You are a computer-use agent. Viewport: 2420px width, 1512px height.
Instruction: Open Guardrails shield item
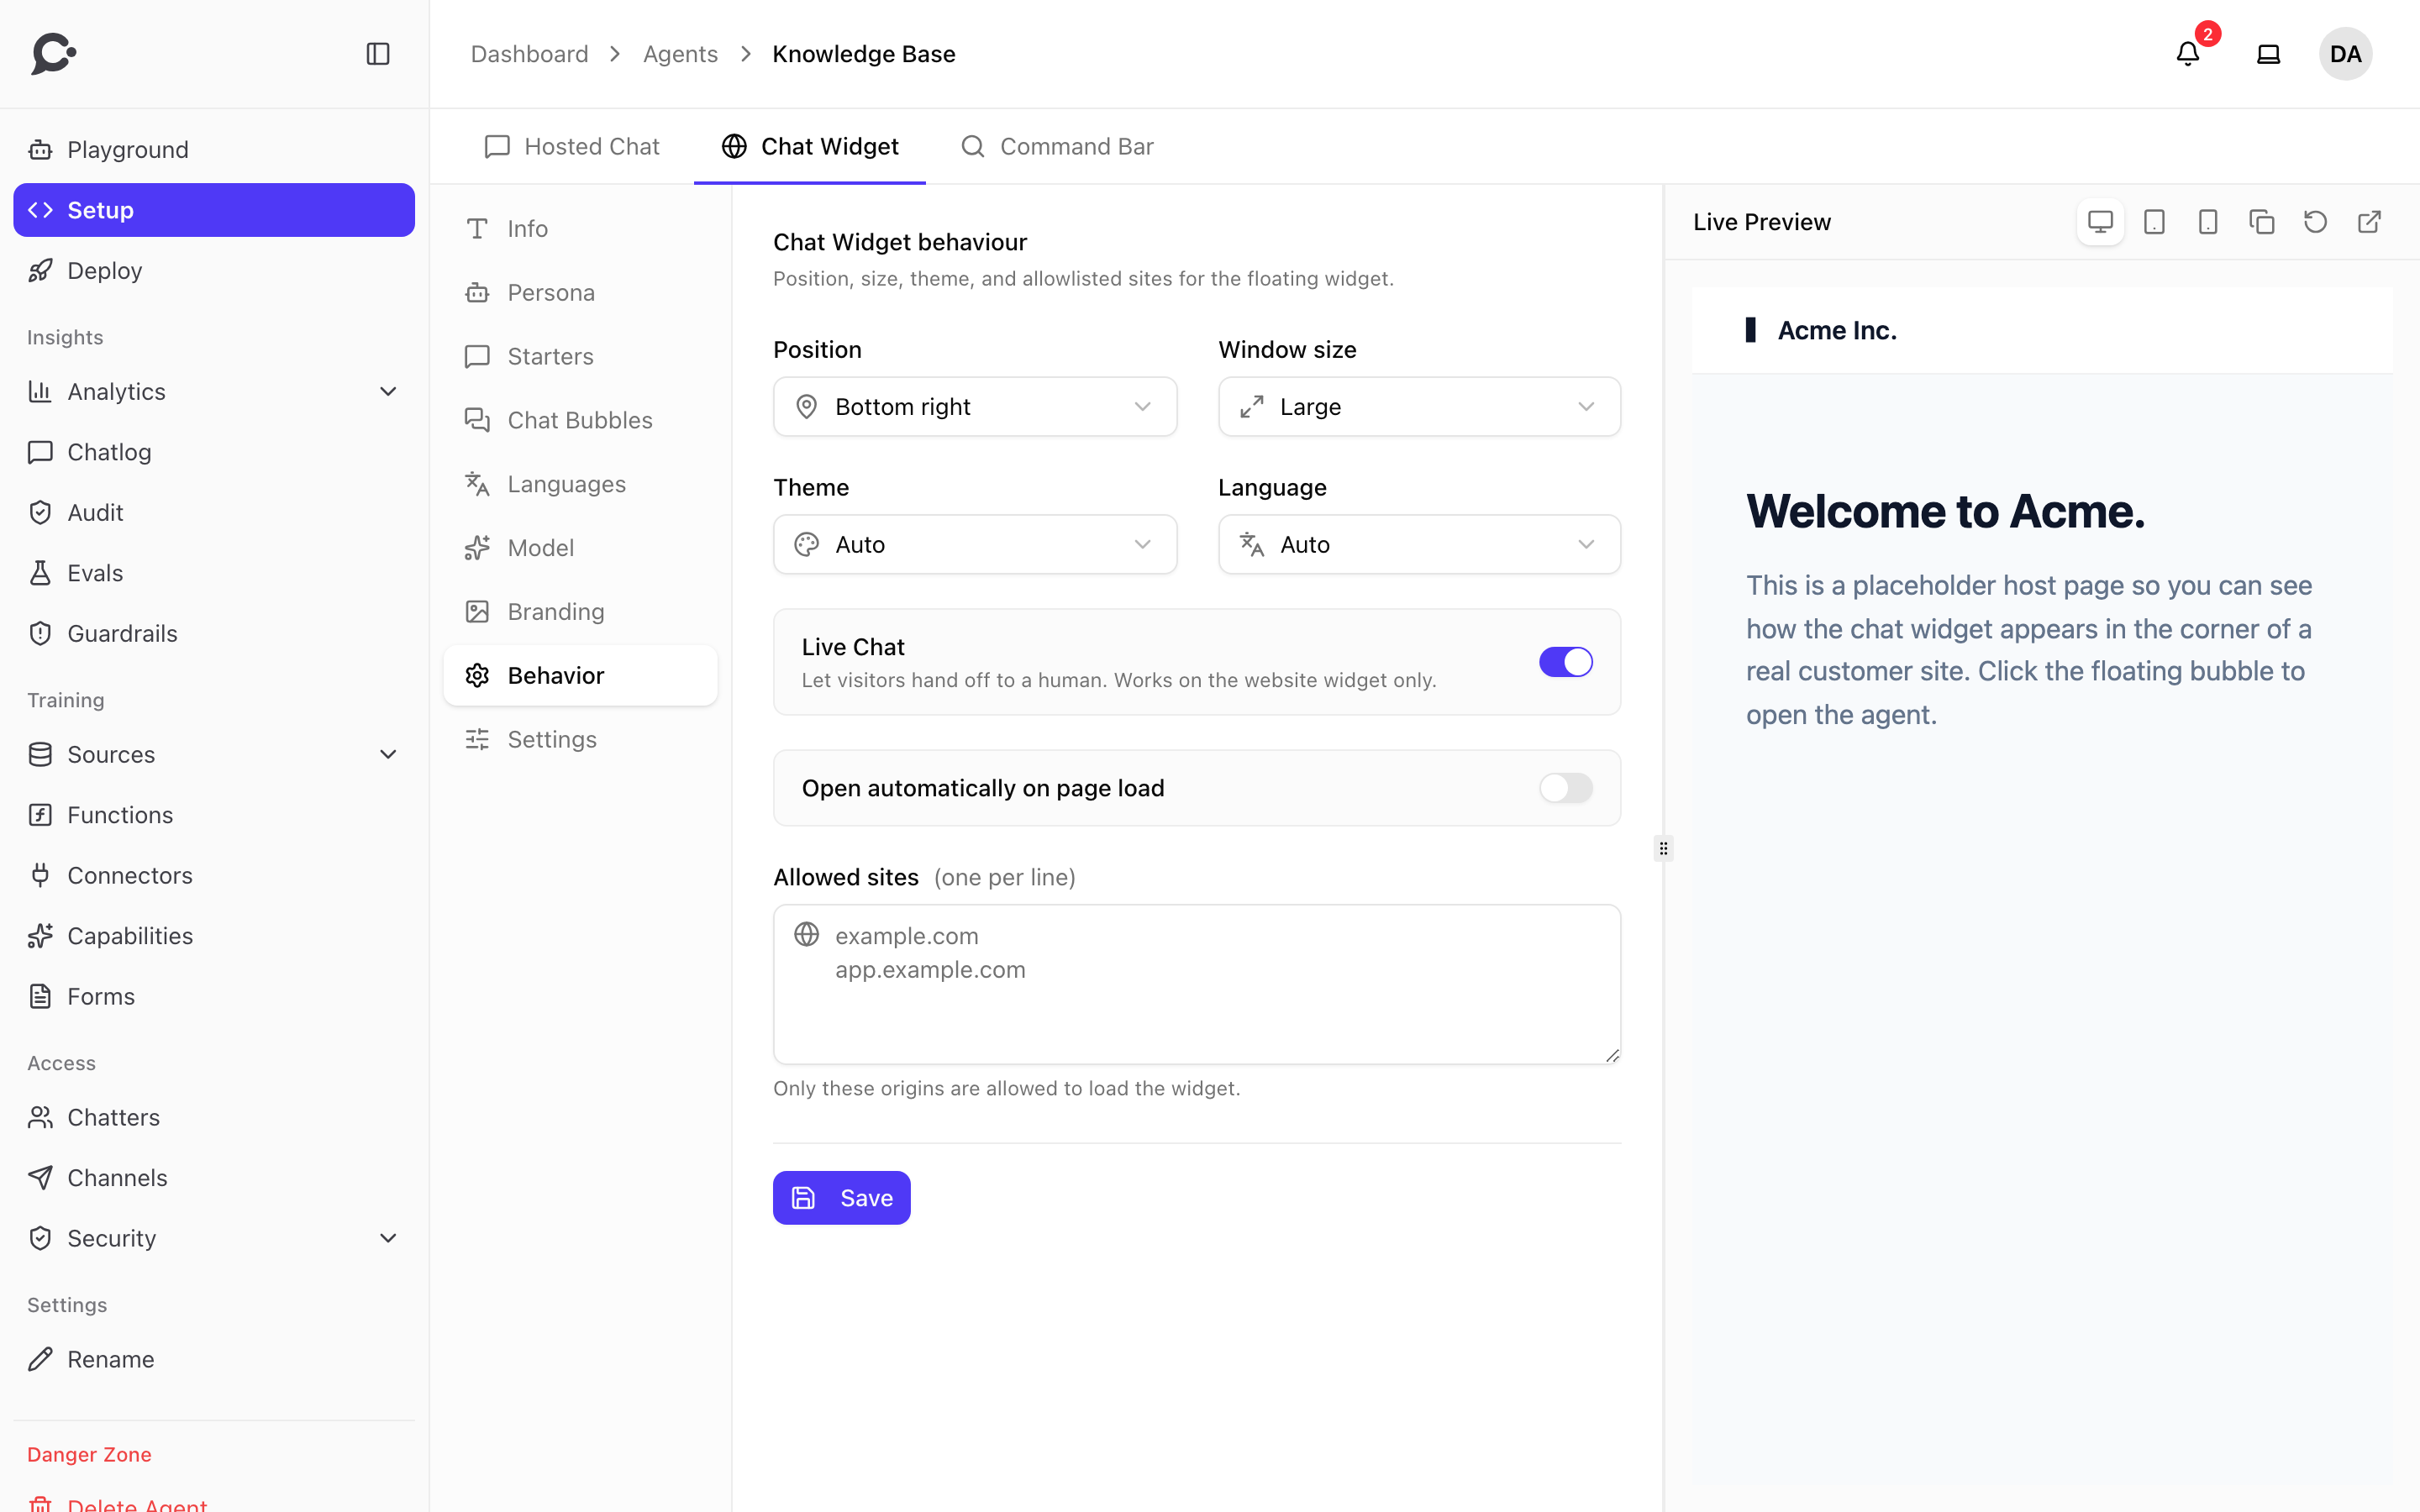214,634
